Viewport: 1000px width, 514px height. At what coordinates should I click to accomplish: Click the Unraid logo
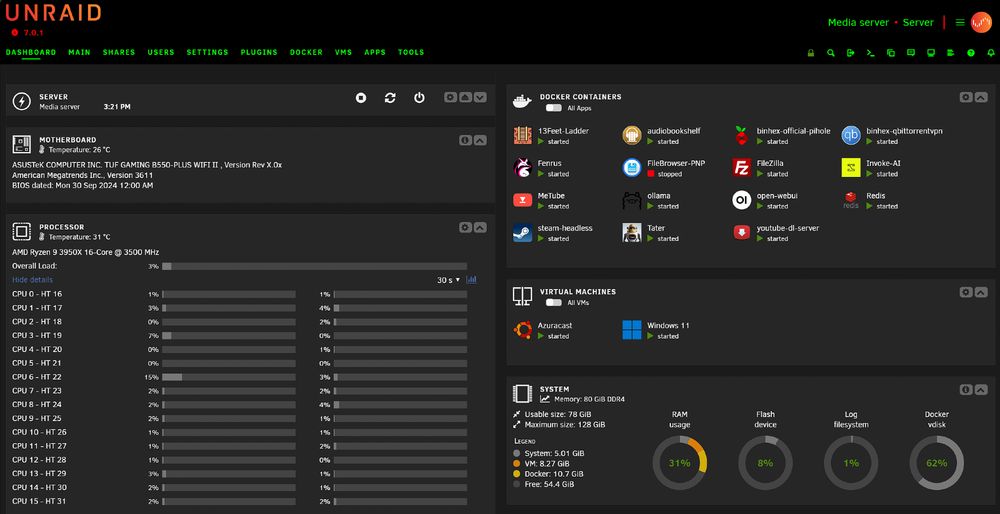click(53, 12)
